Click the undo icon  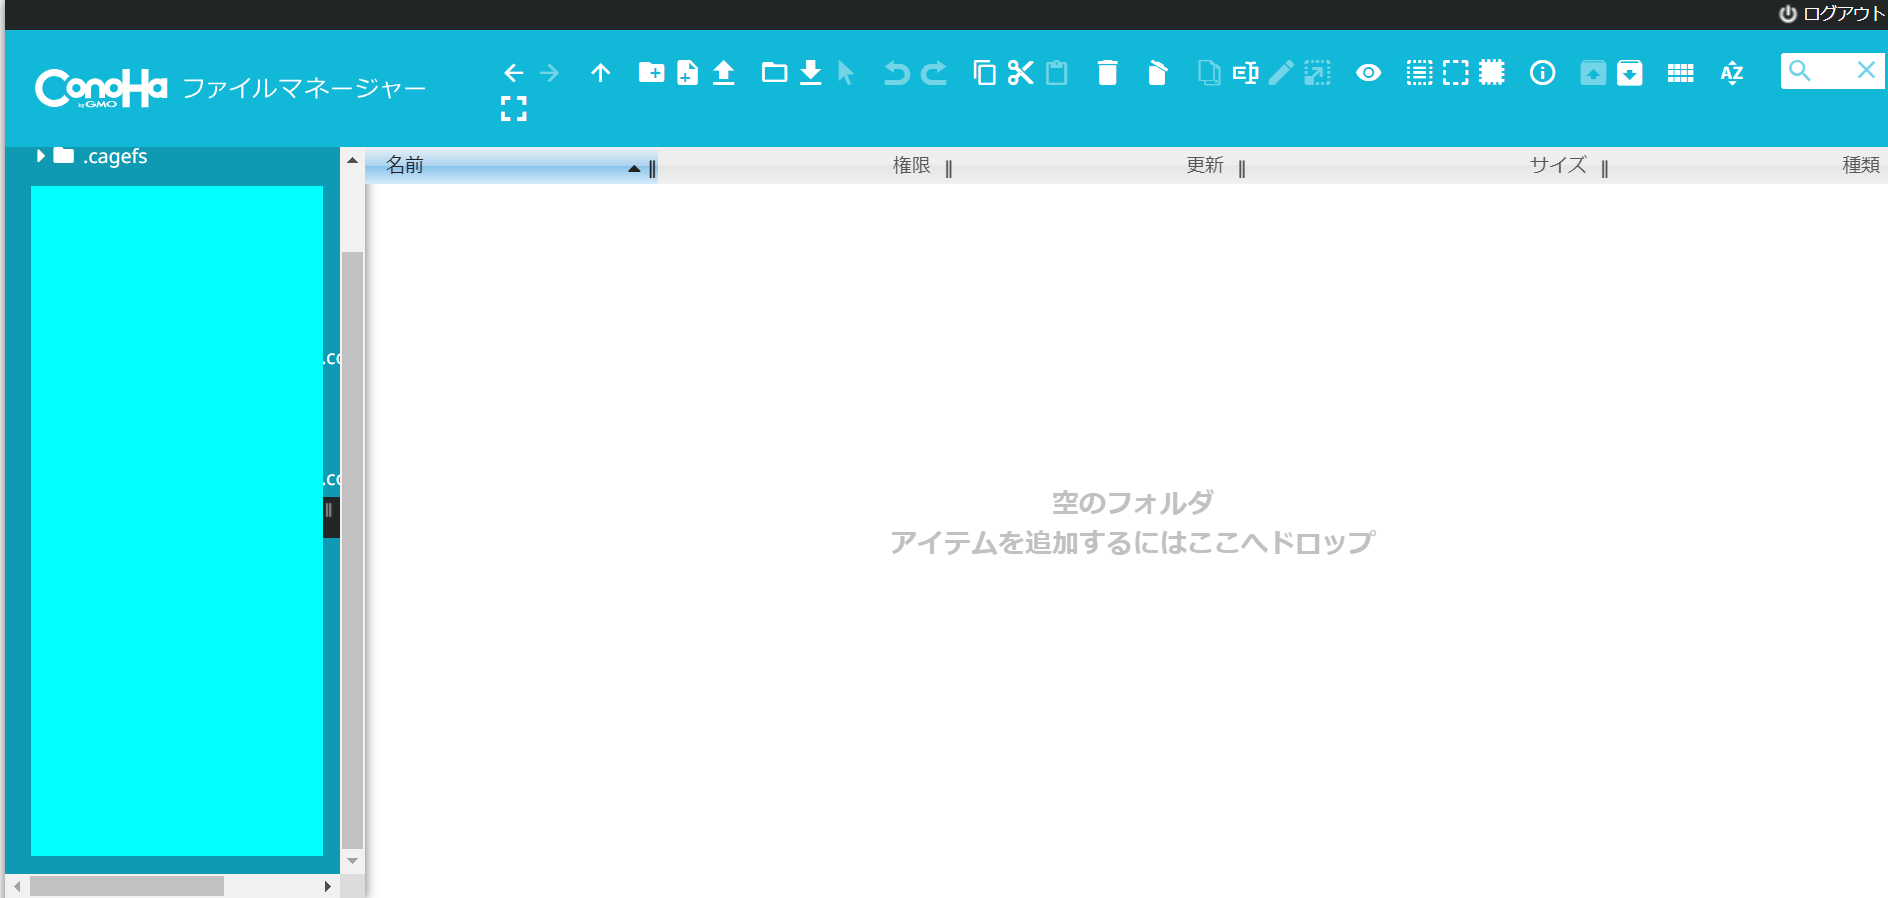pyautogui.click(x=897, y=72)
